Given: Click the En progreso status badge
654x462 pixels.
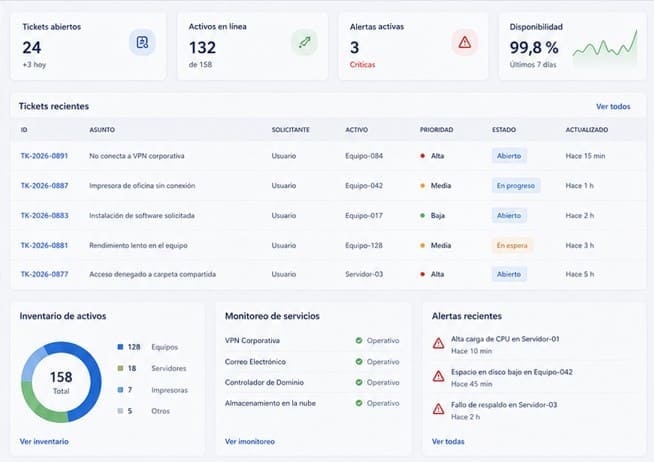Looking at the screenshot, I should pyautogui.click(x=516, y=186).
